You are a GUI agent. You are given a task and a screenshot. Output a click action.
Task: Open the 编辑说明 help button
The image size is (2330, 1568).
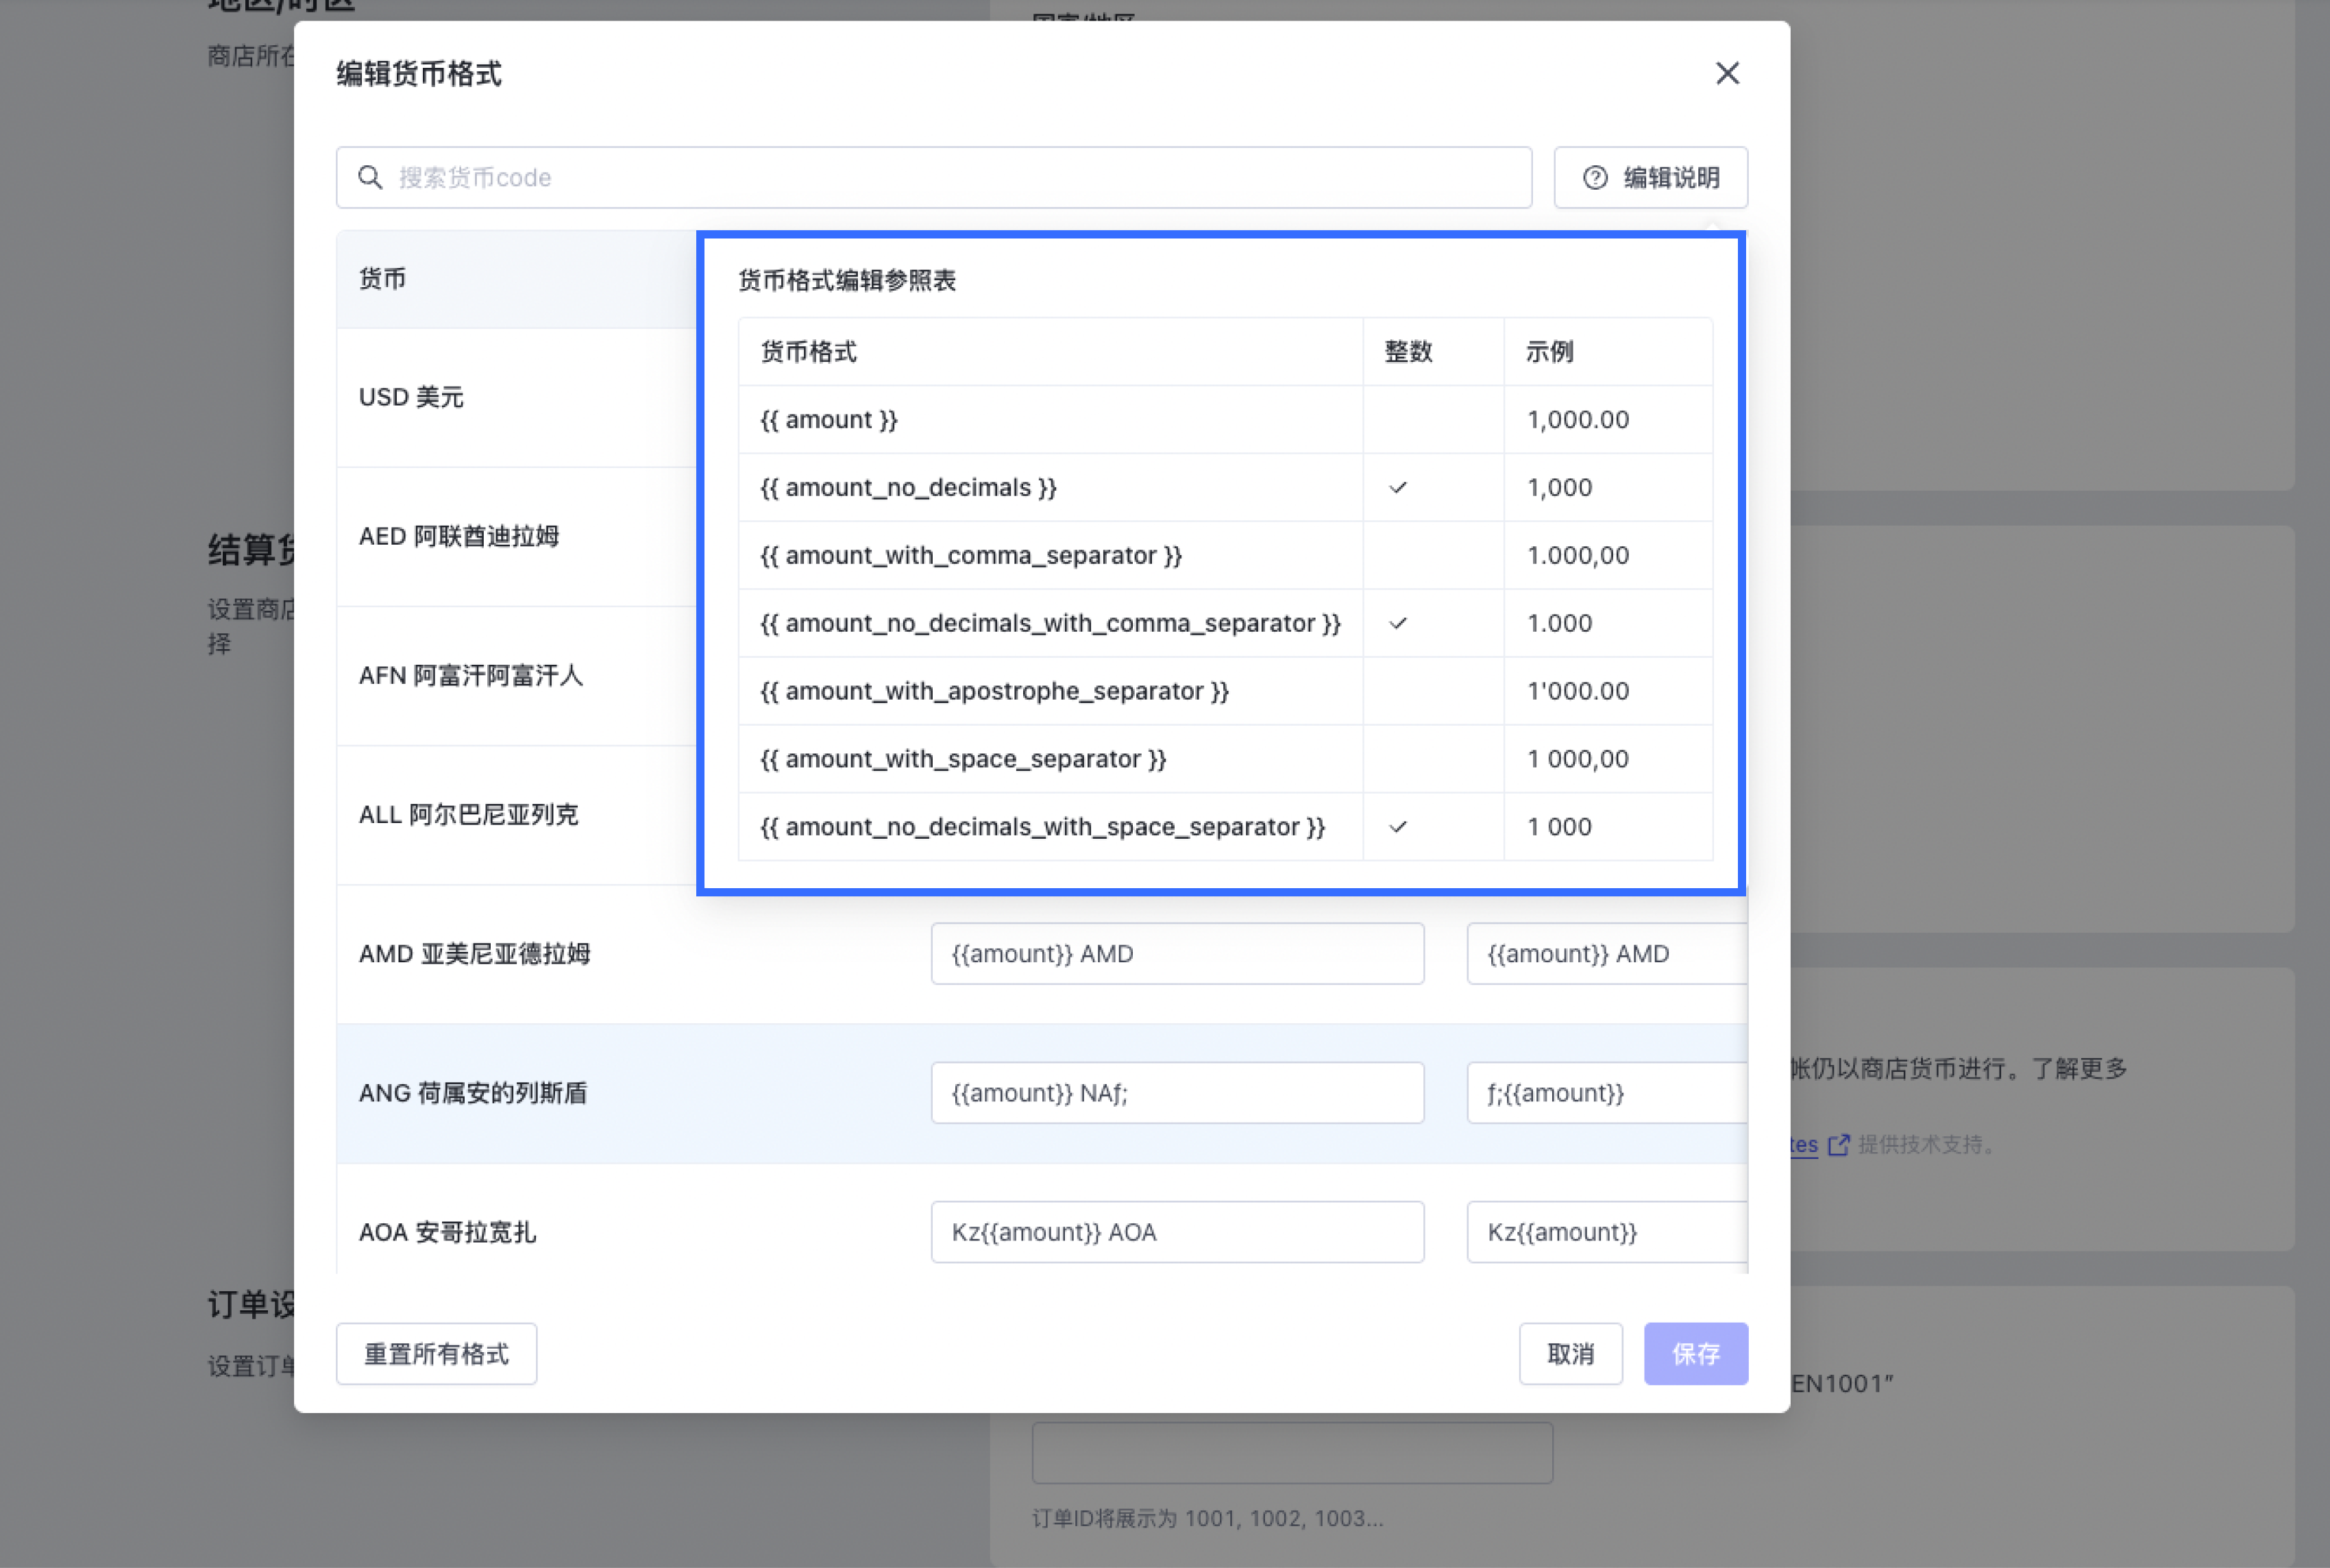tap(1650, 177)
